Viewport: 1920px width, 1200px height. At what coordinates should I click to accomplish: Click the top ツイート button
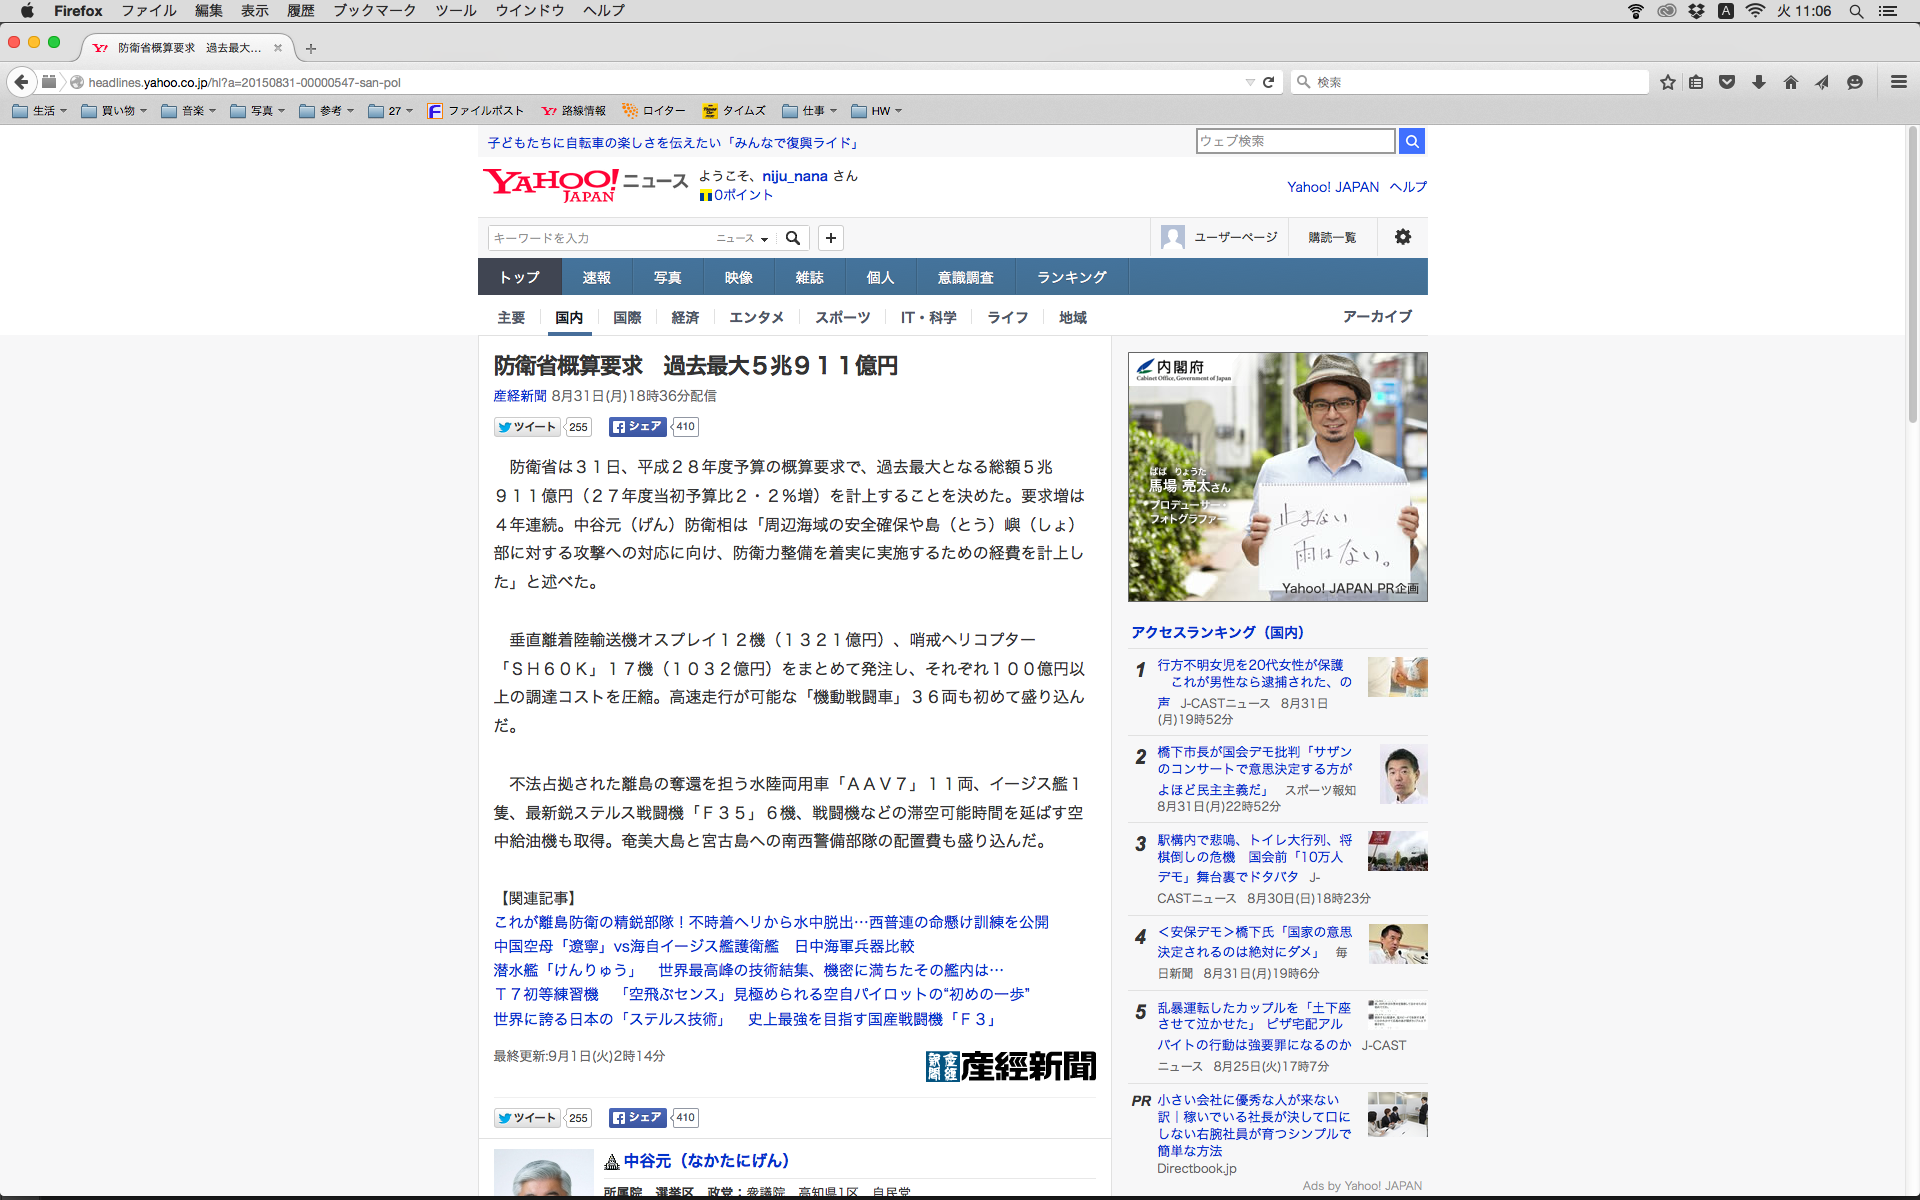pos(527,427)
